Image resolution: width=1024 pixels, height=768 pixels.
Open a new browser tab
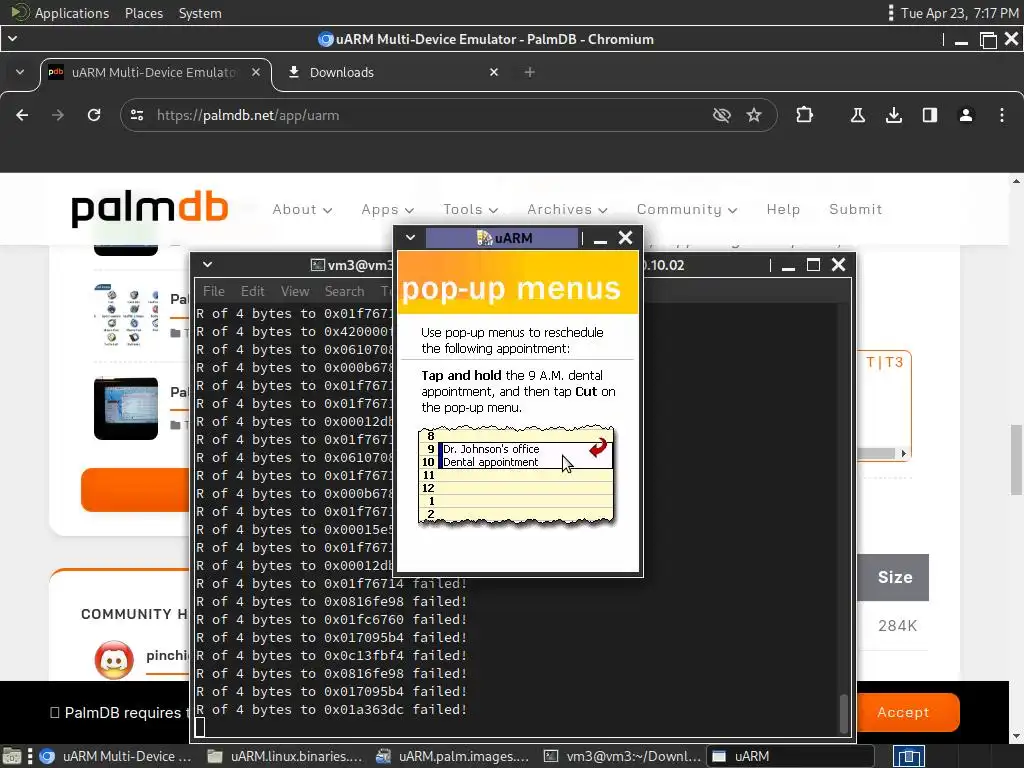coord(530,72)
